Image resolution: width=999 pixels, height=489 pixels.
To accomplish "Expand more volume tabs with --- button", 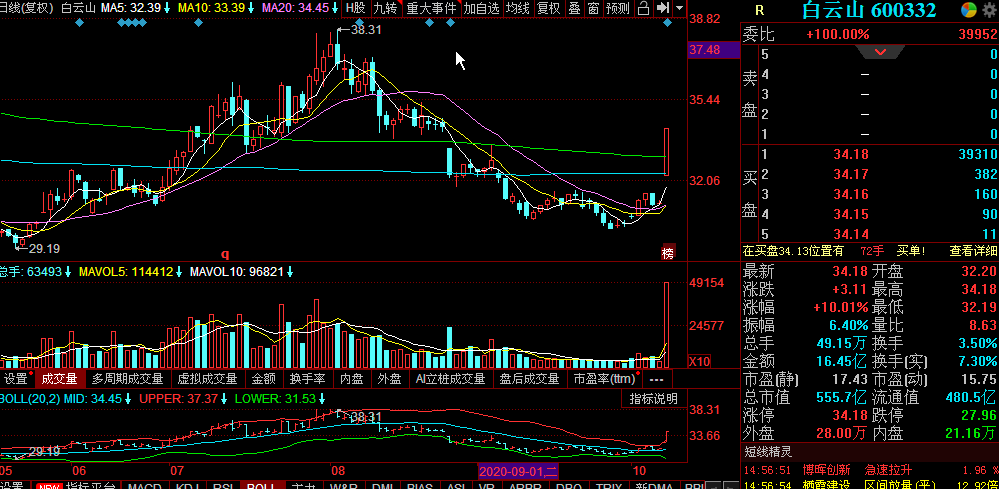I will tap(656, 379).
